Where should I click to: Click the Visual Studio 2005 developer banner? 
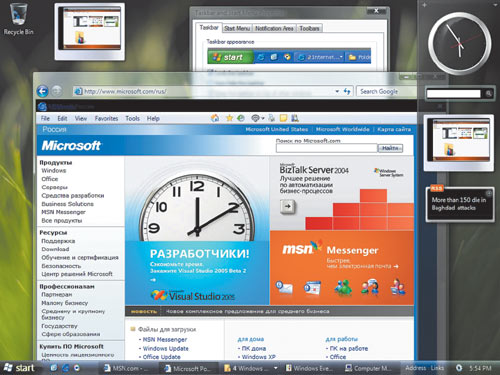pos(197,231)
